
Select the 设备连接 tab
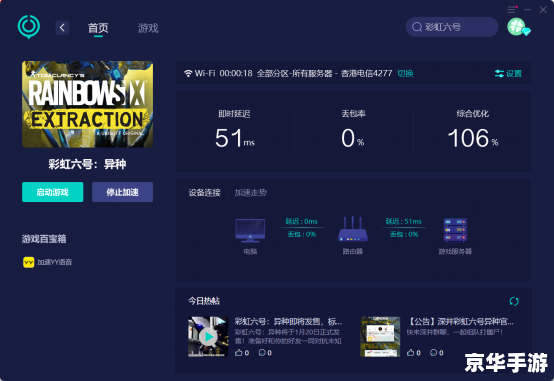click(x=205, y=193)
